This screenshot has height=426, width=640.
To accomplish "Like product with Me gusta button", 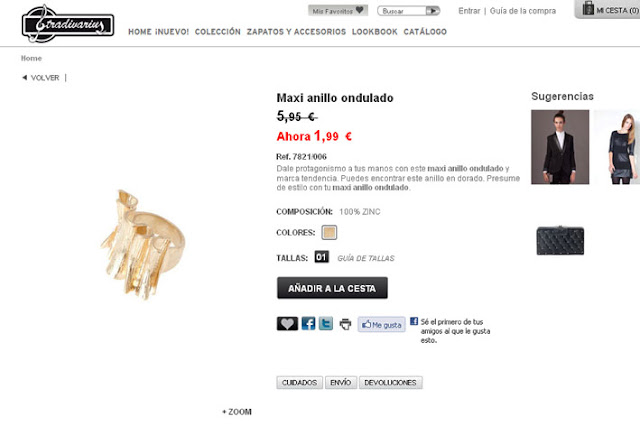I will pyautogui.click(x=382, y=324).
